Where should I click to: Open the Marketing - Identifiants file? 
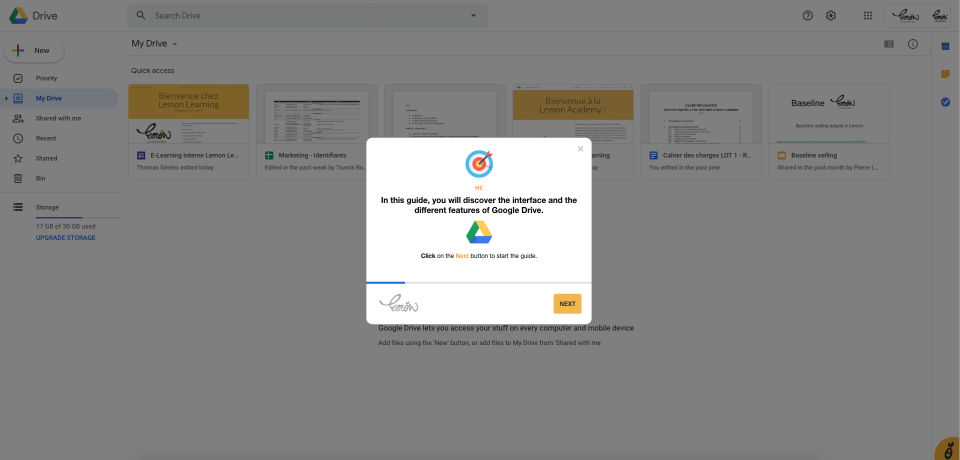coord(317,132)
